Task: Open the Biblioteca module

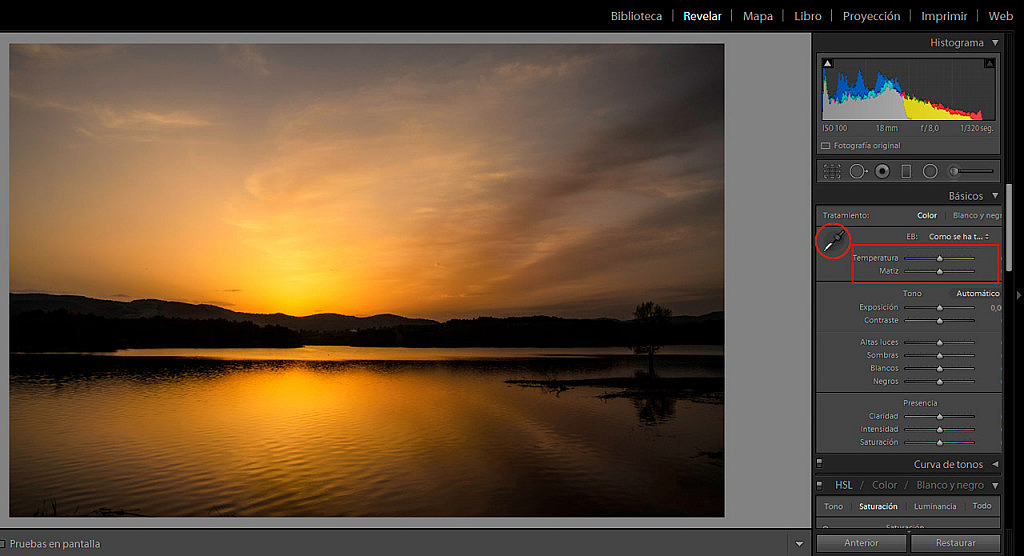Action: point(636,16)
